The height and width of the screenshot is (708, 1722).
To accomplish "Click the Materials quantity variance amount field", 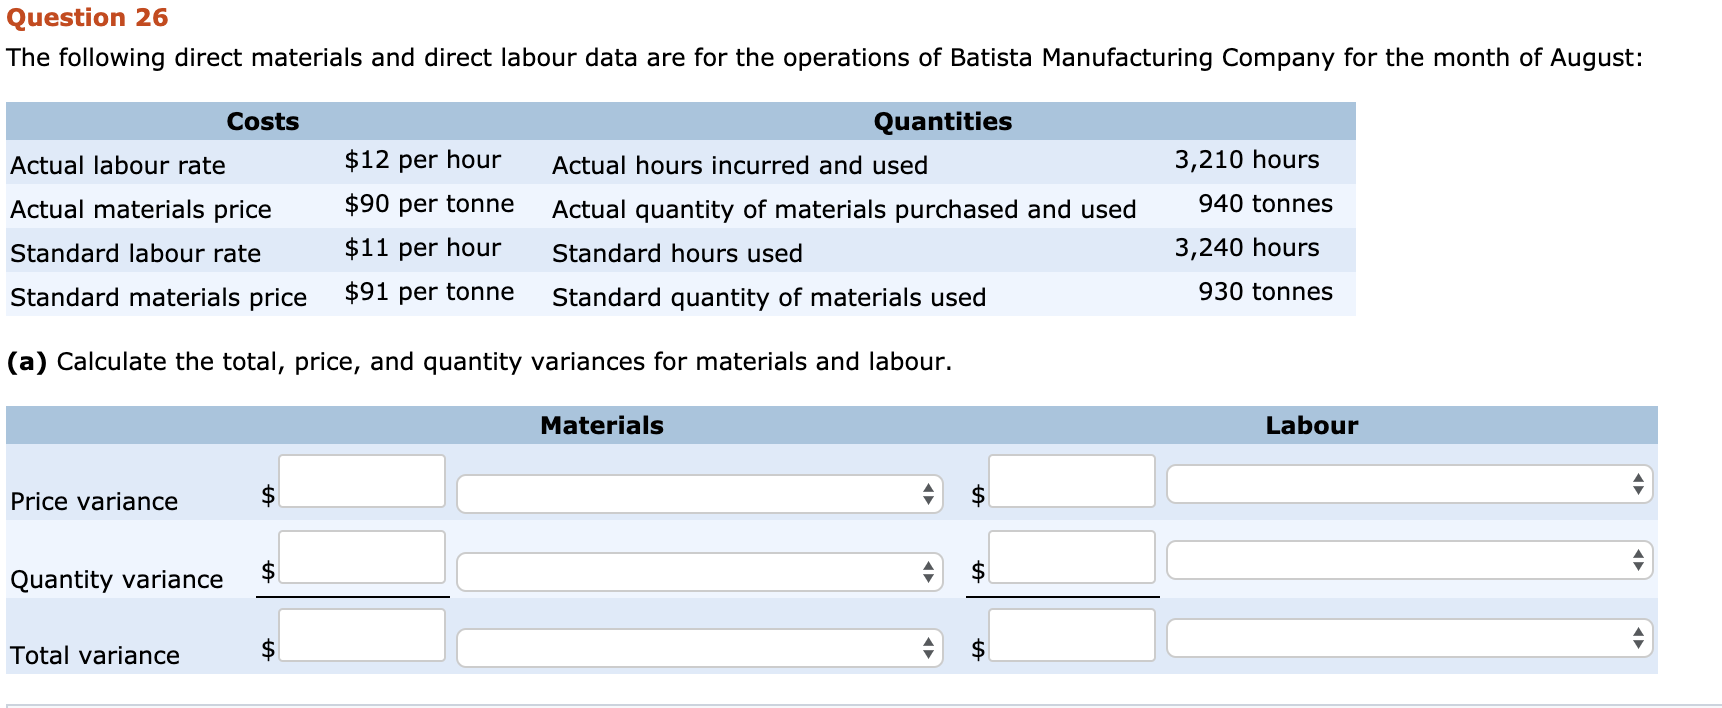I will 362,557.
